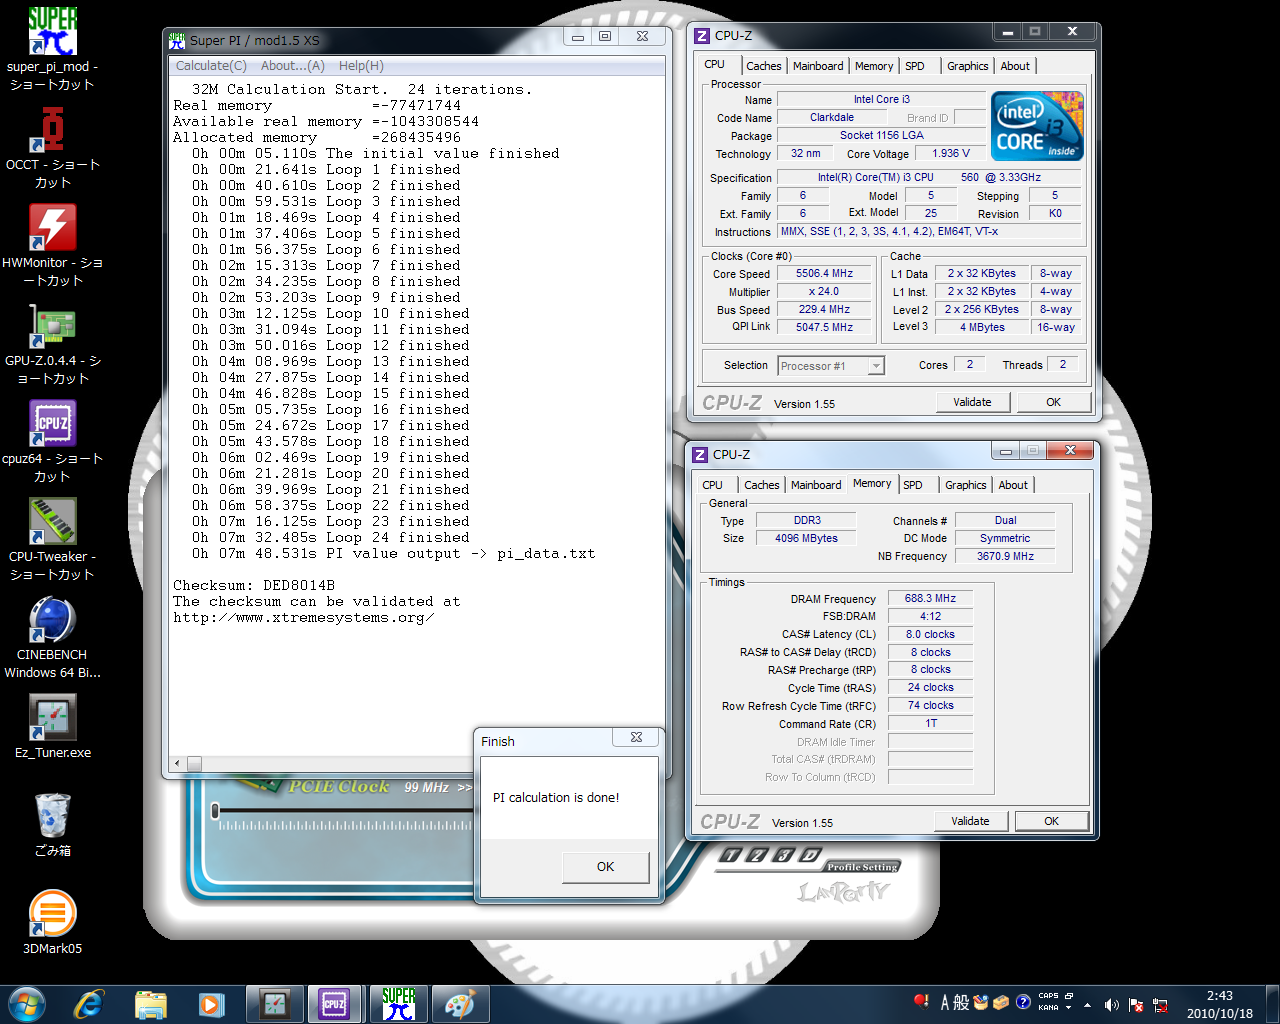
Task: Click the PCIE Clock slider handle
Action: [x=215, y=811]
